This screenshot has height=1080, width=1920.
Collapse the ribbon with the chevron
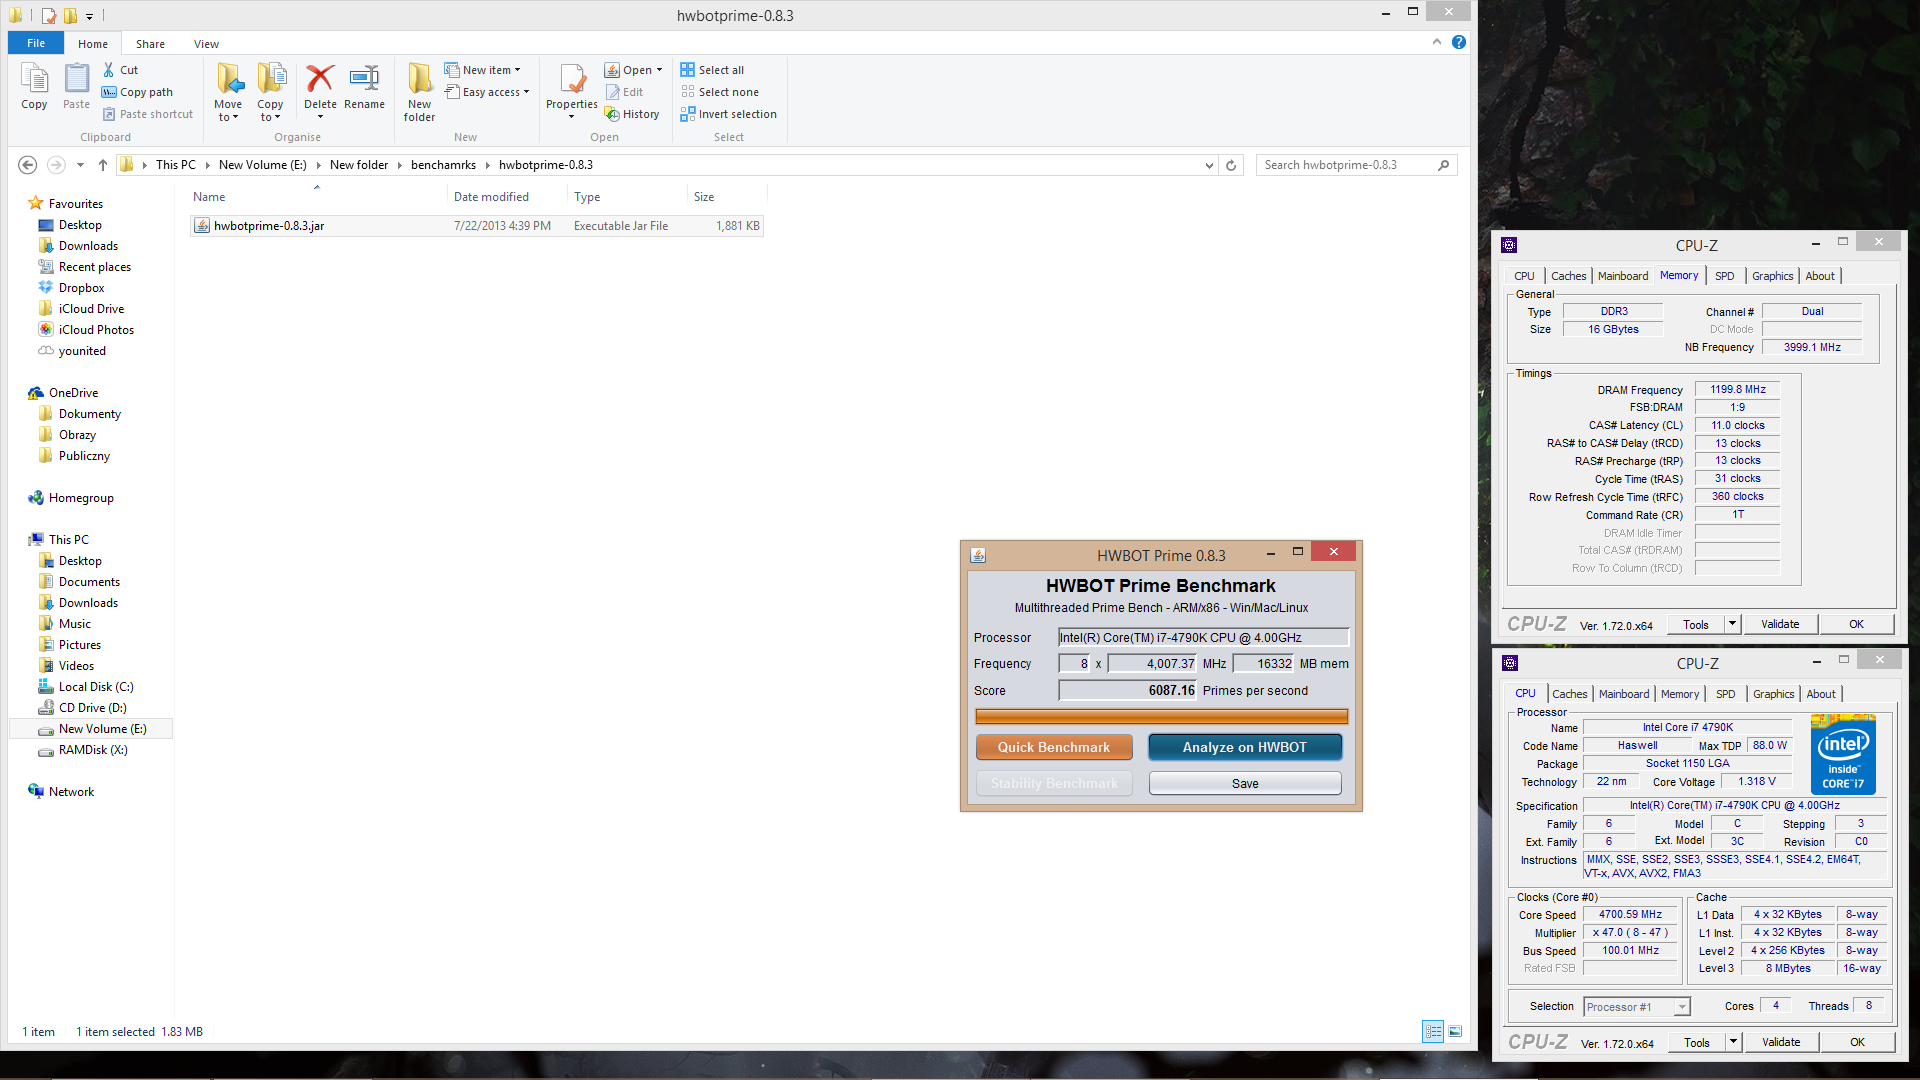point(1437,42)
